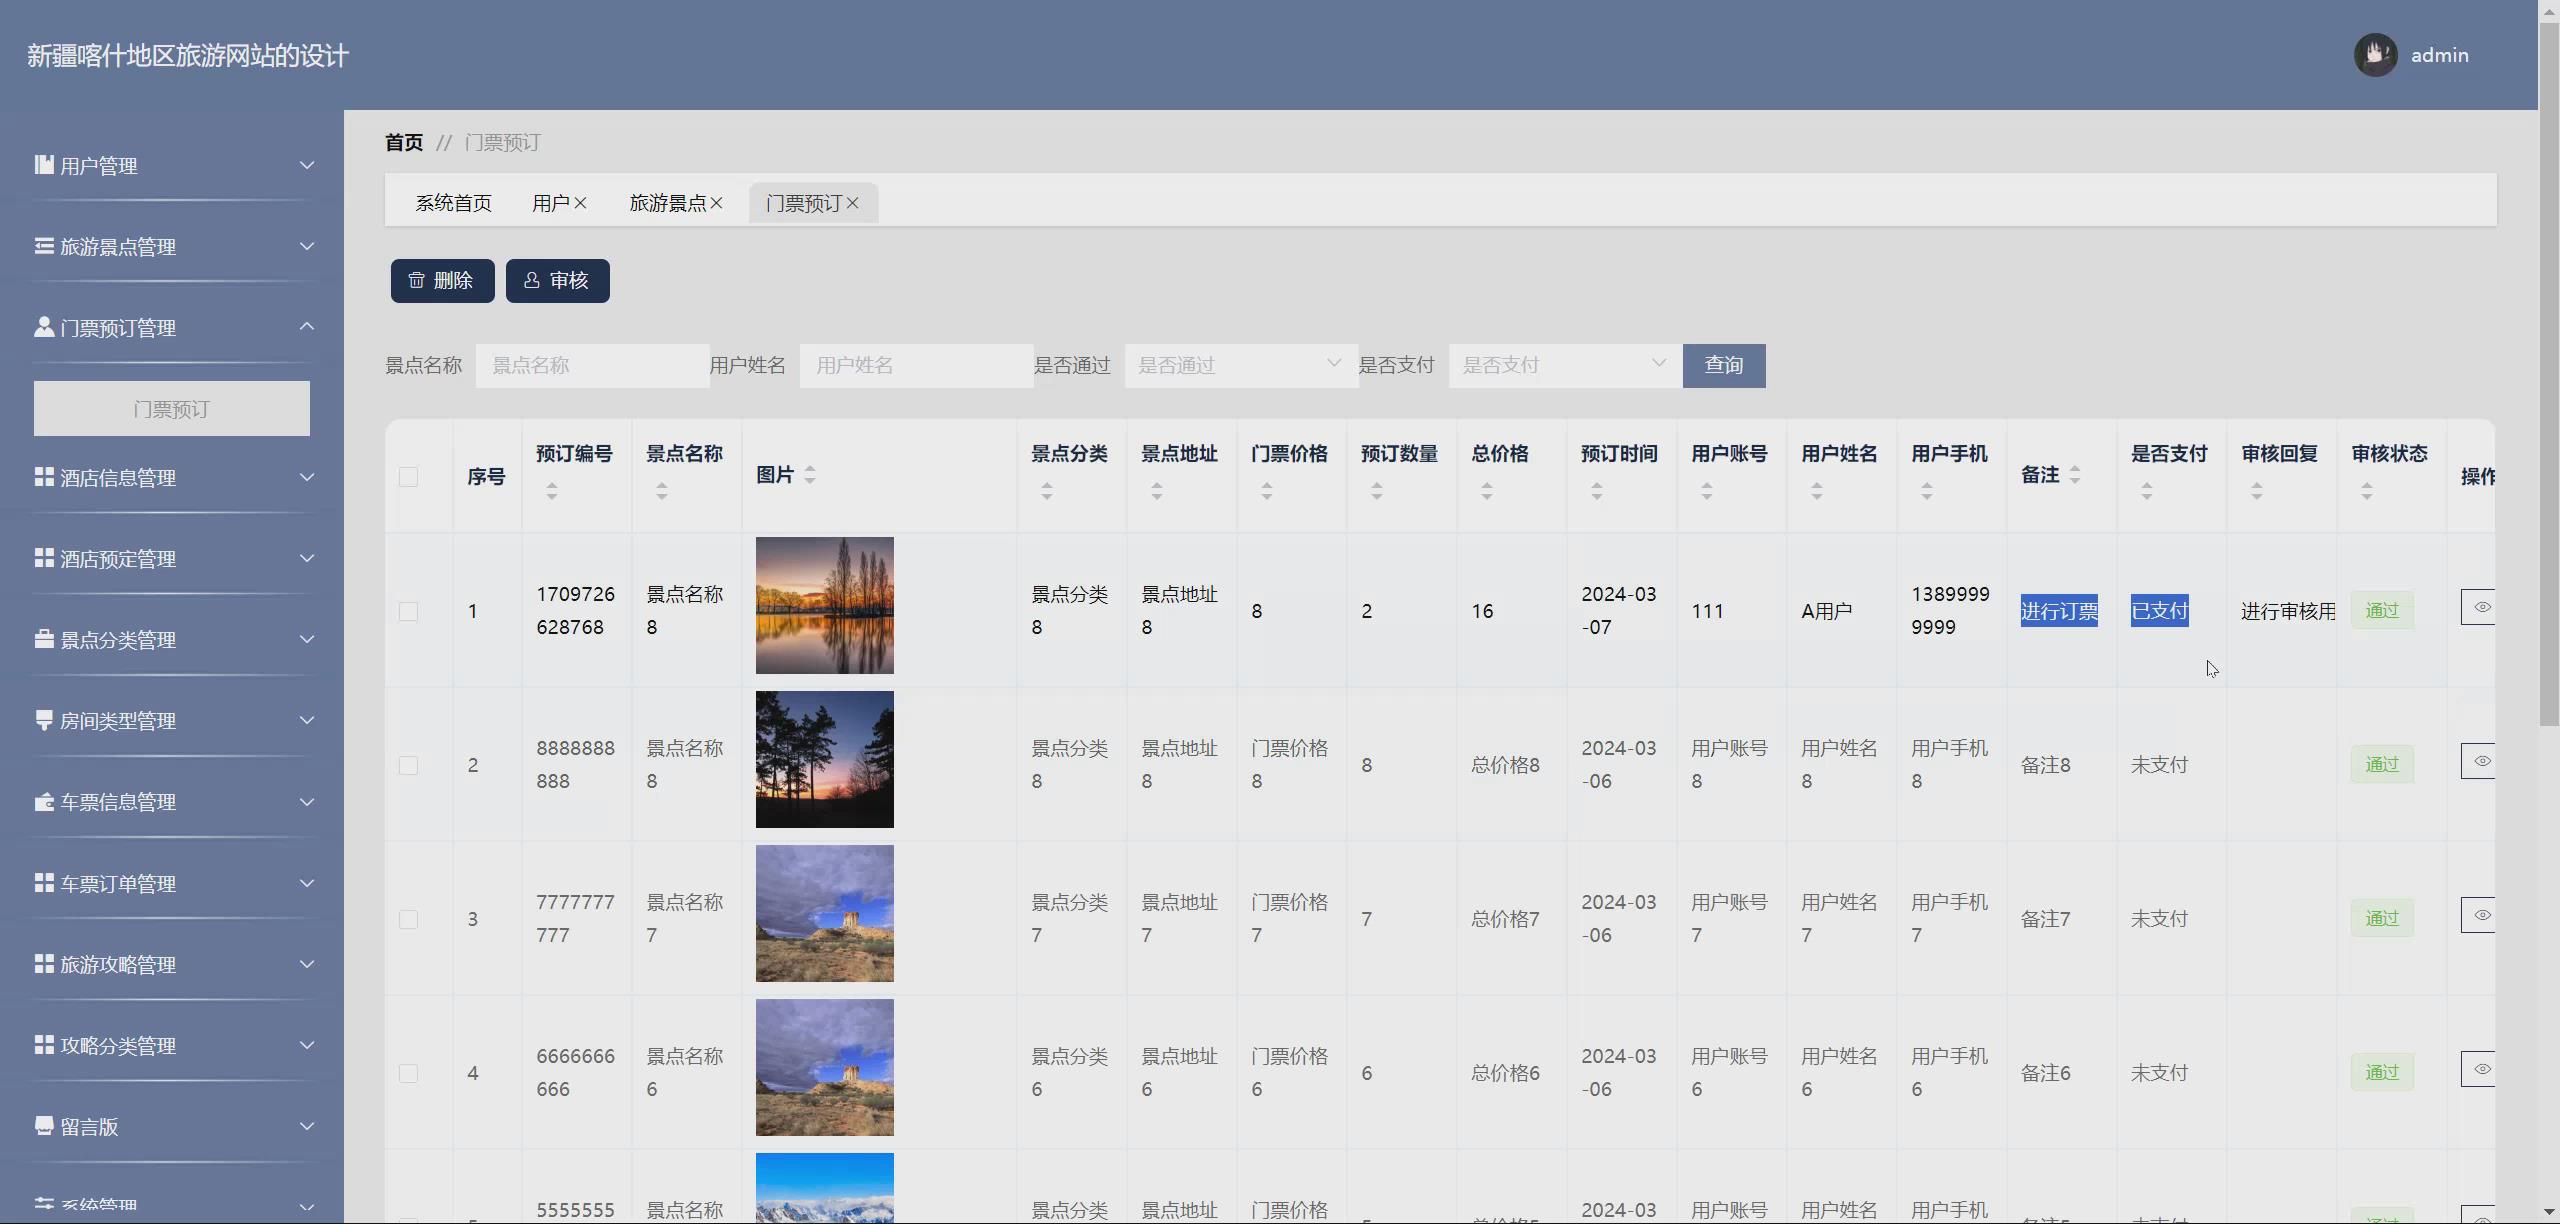Tick the checkbox for row 3
Viewport: 2560px width, 1224px height.
tap(408, 919)
